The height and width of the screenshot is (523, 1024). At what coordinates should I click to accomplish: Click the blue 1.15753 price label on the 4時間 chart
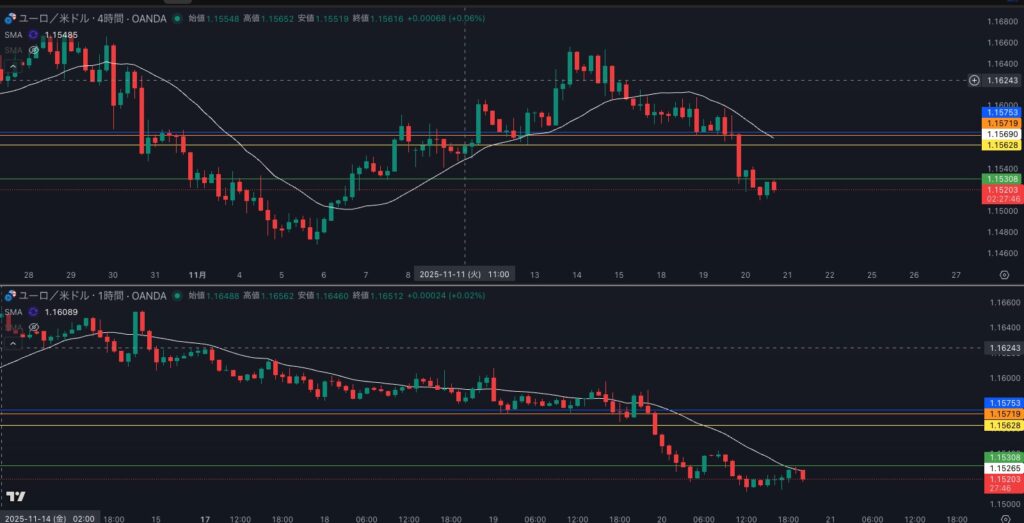[x=1002, y=112]
